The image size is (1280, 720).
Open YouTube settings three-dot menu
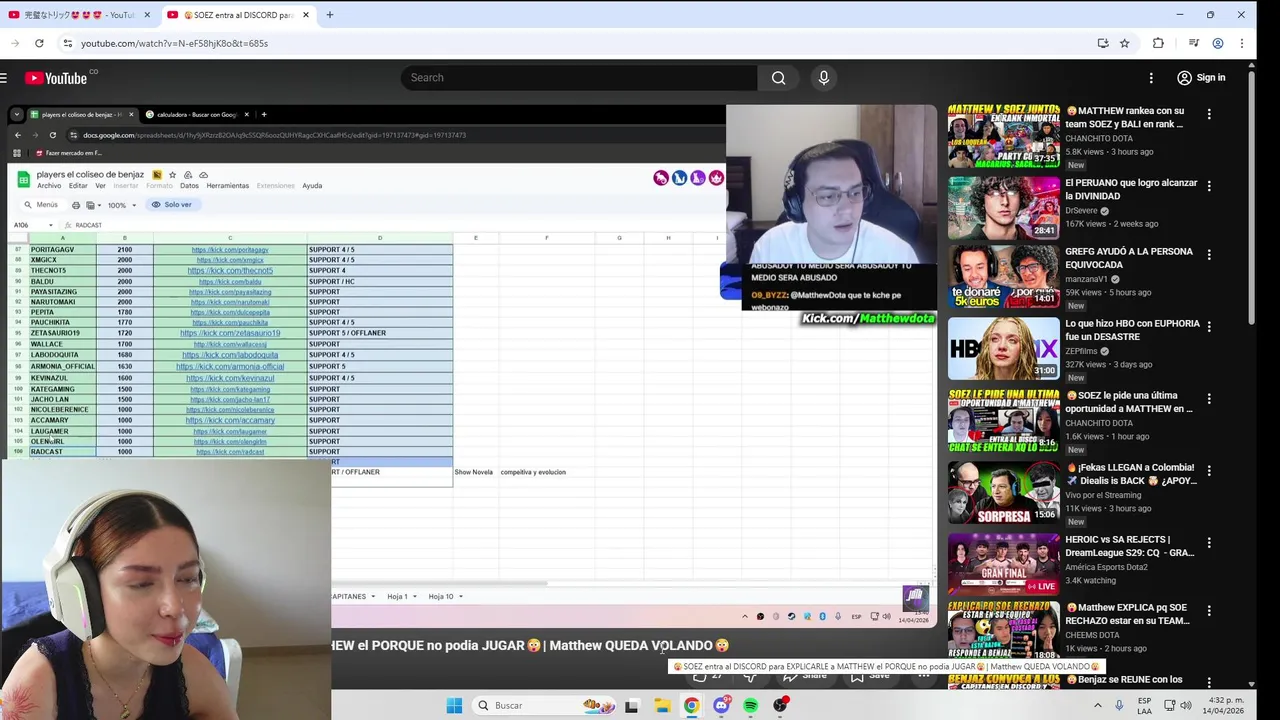coord(1151,78)
